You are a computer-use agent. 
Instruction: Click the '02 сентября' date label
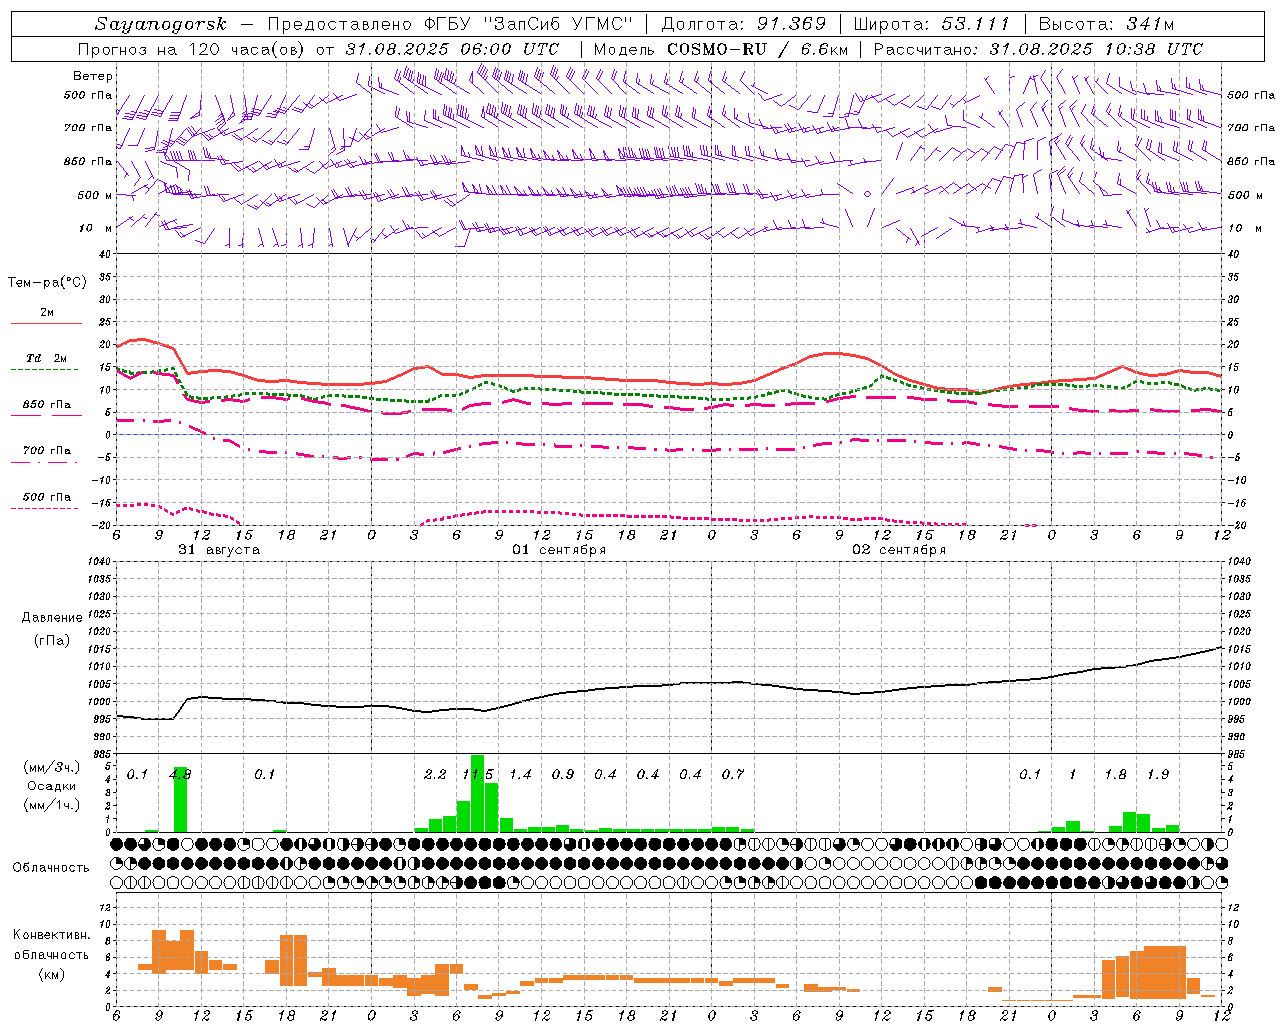click(x=899, y=550)
